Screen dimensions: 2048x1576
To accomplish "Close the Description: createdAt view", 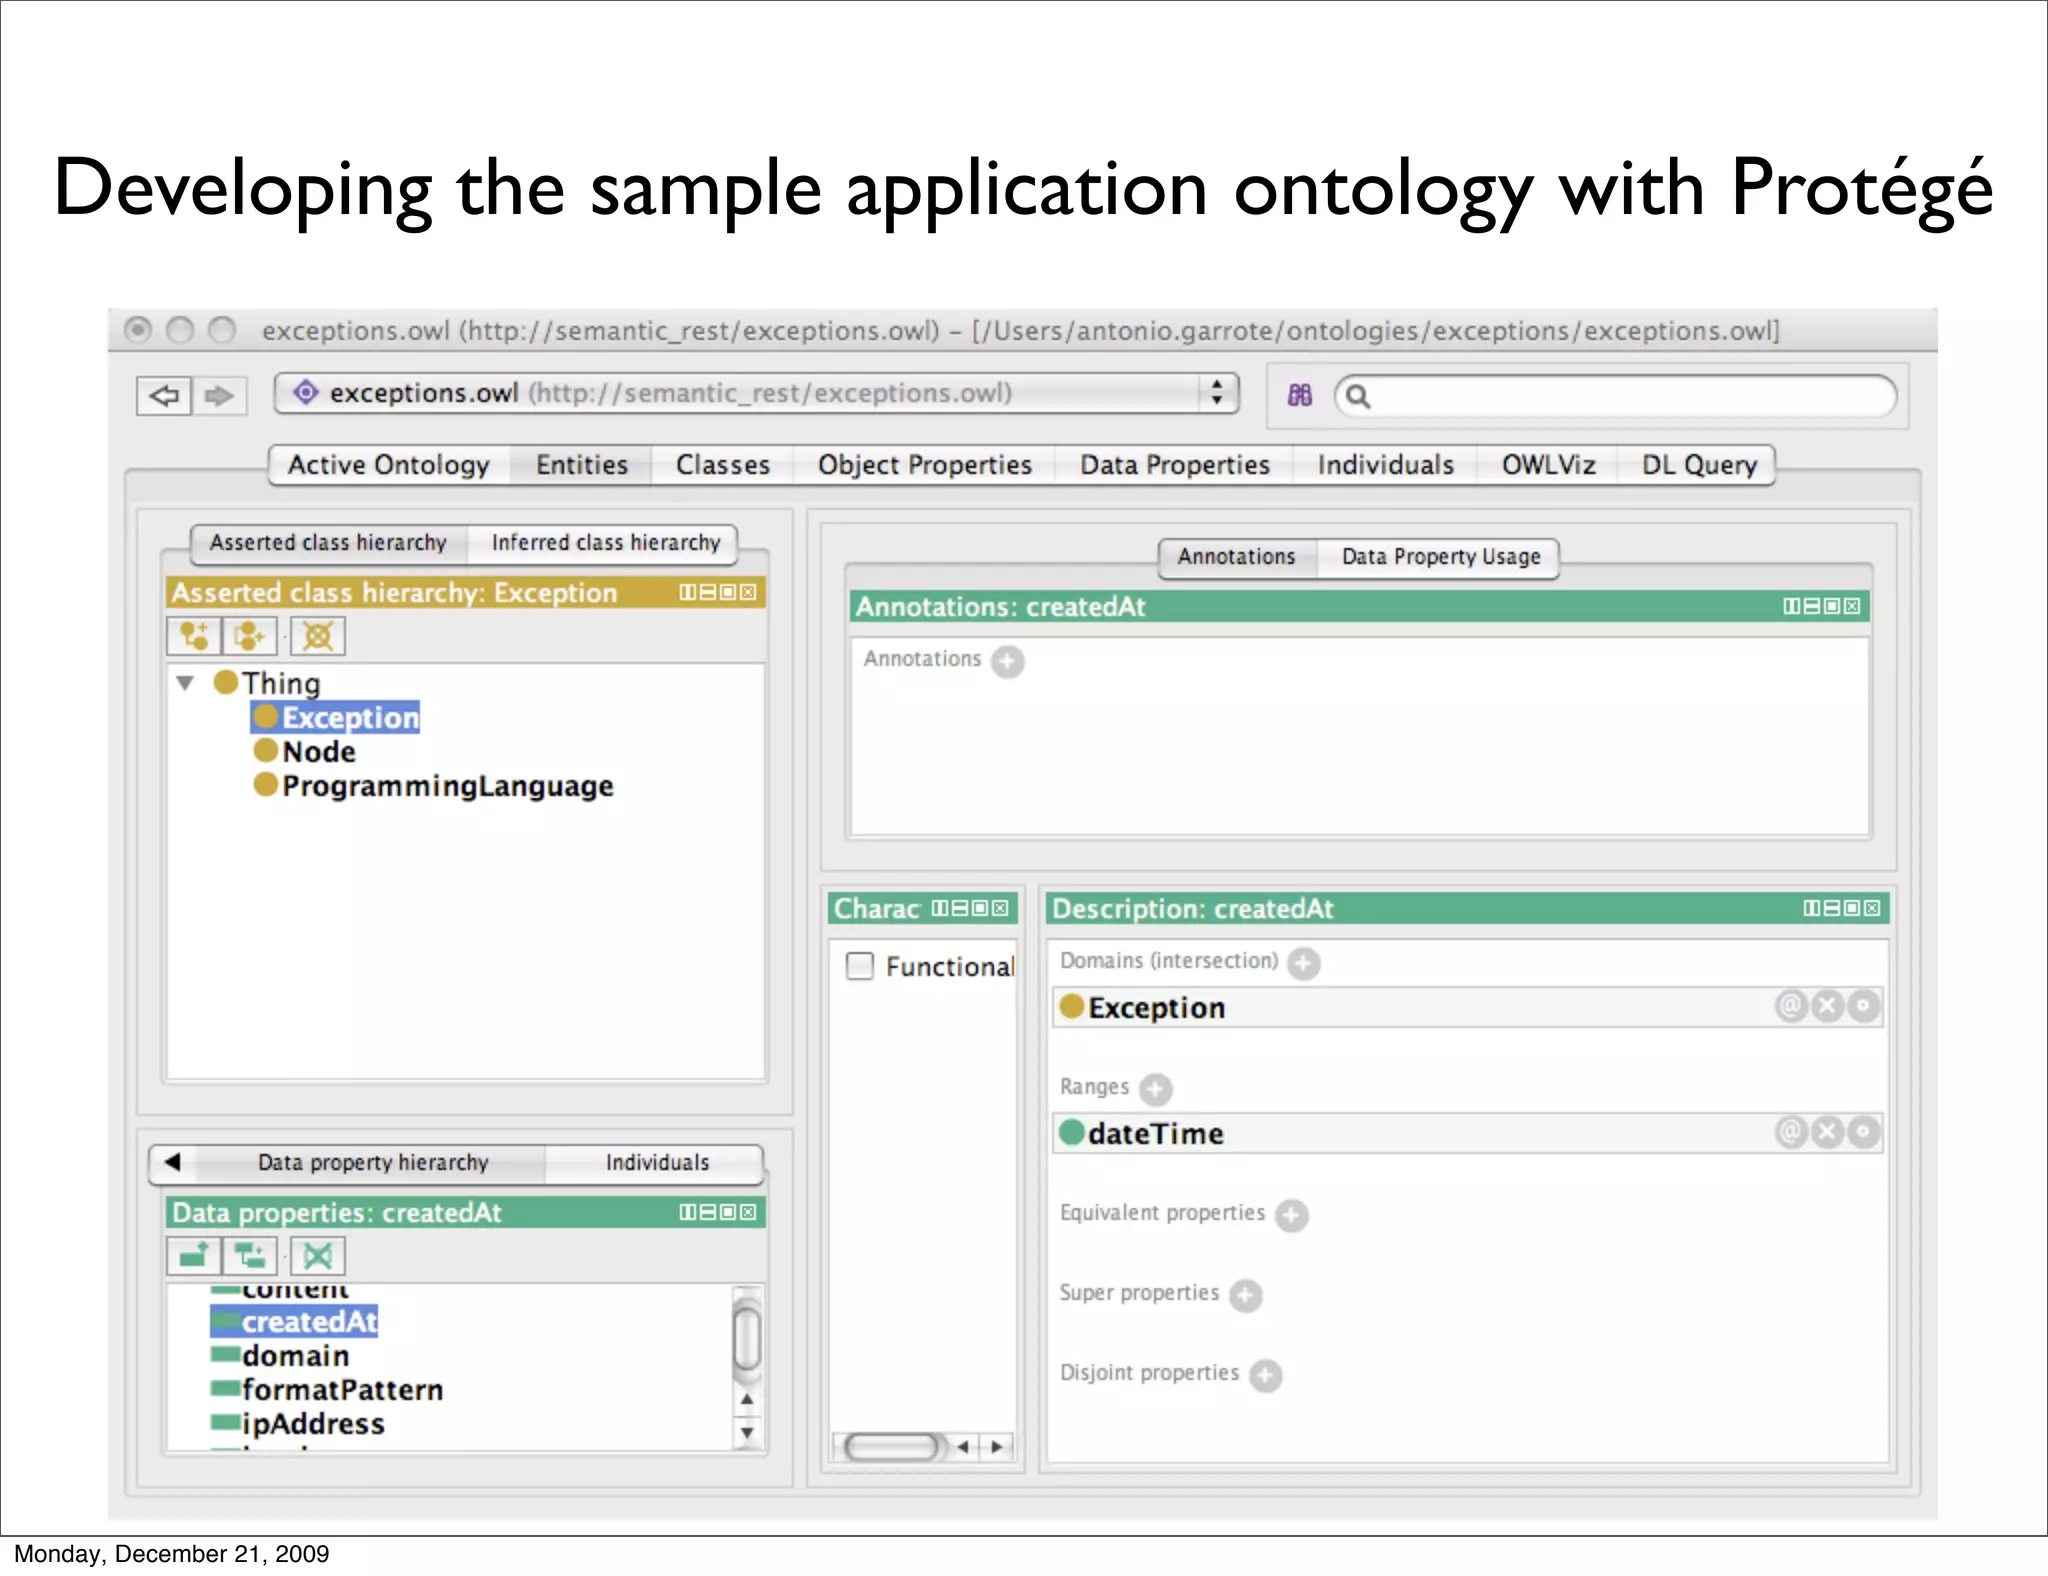I will 1872,908.
